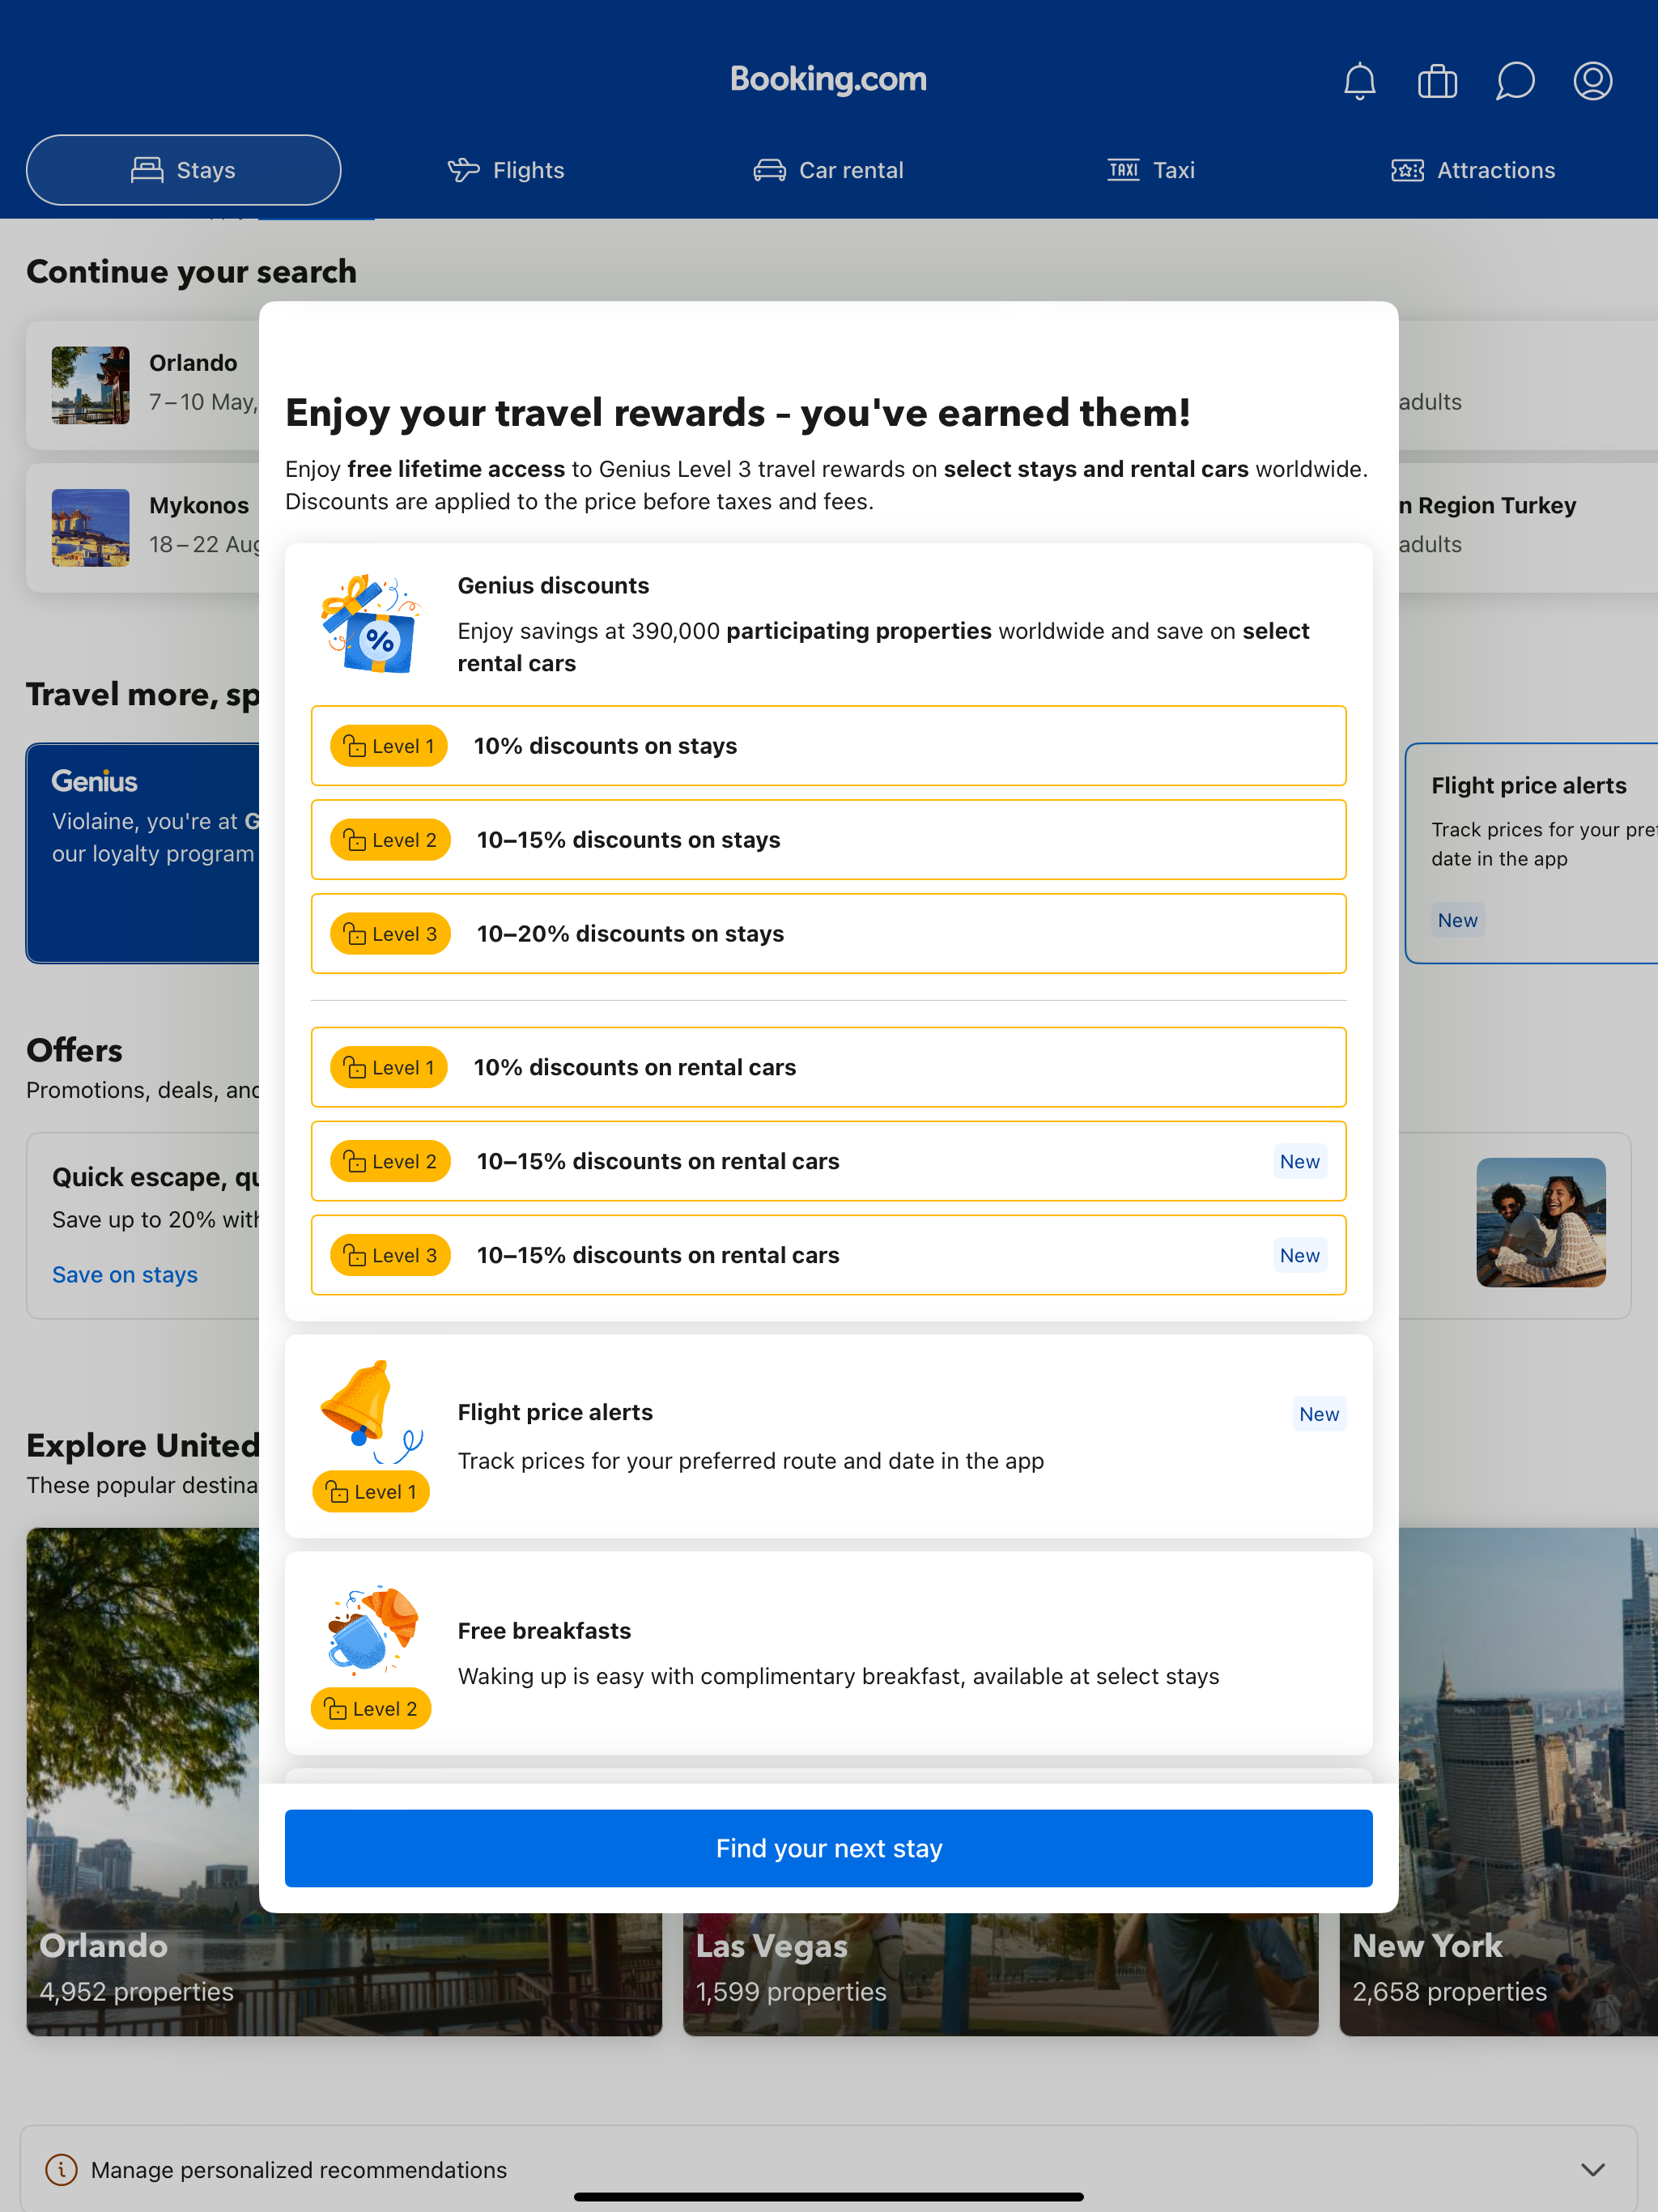Open the Las Vegas 1,599 properties destination
This screenshot has height=2212, width=1658.
(x=1000, y=1974)
